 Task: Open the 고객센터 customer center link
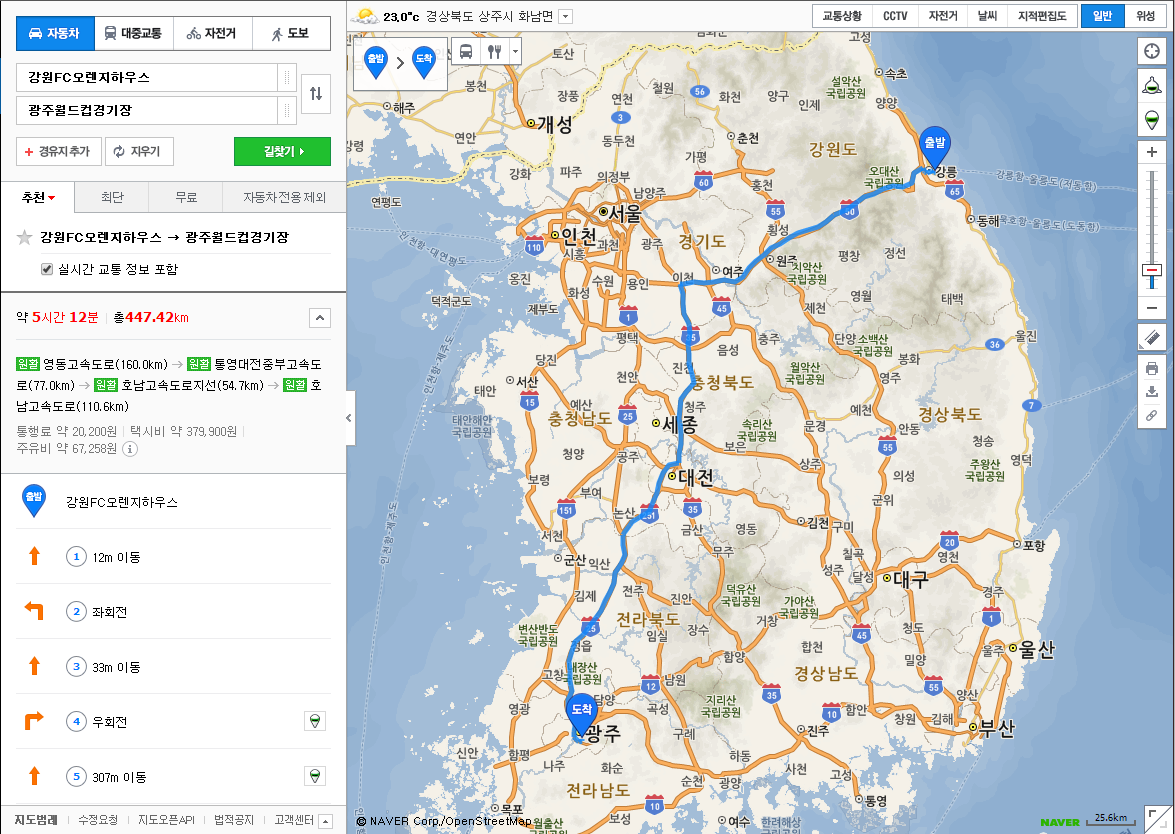294,821
